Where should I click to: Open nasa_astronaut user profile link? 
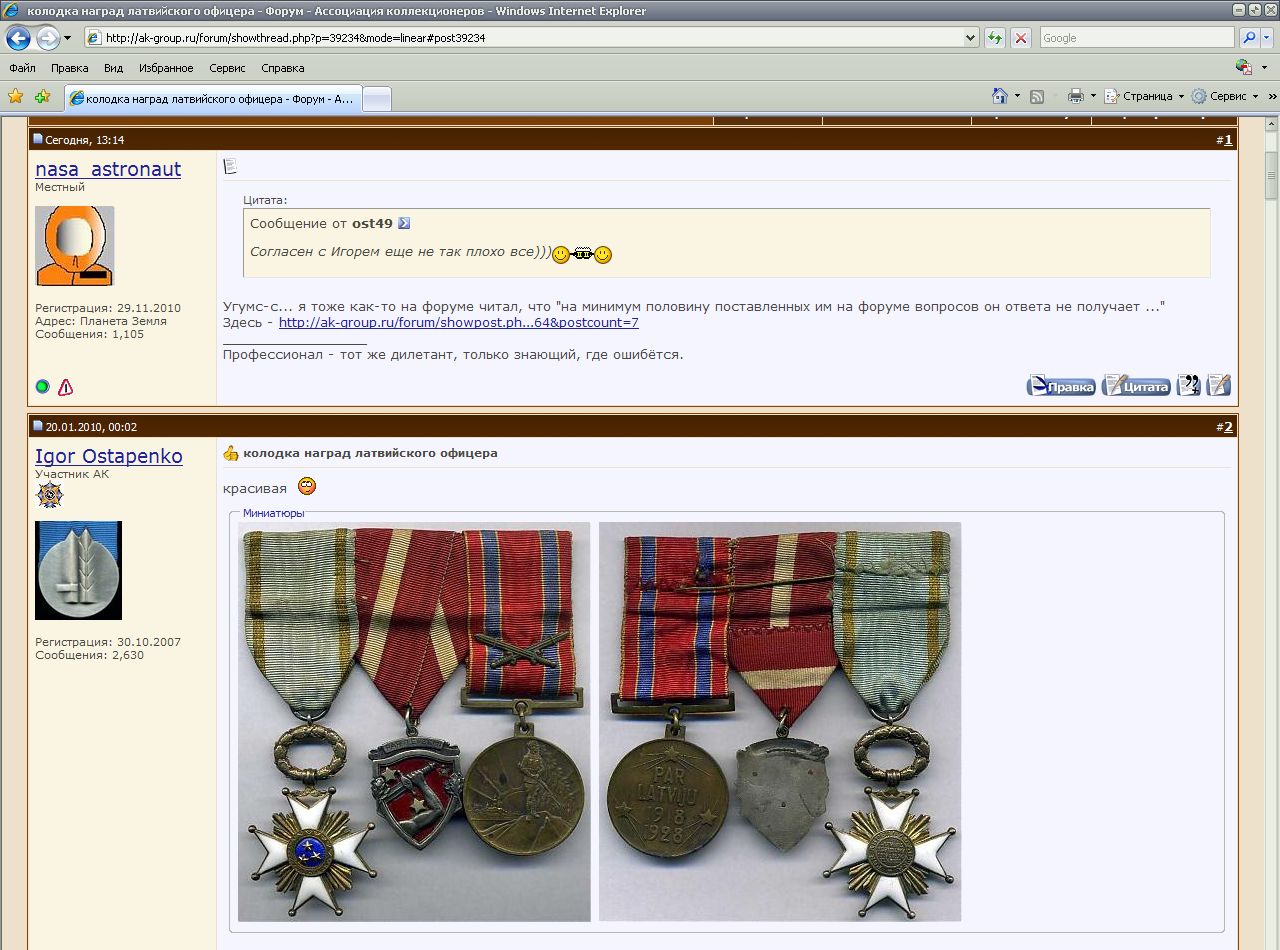(108, 169)
